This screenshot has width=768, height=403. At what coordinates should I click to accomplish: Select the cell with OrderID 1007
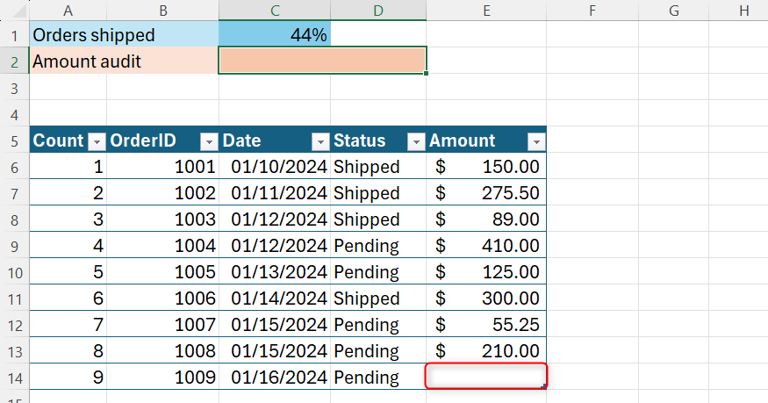163,324
